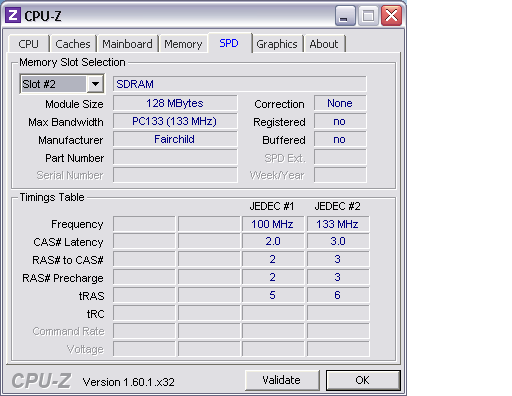The image size is (512, 396).
Task: Select the SPD tab
Action: (x=229, y=43)
